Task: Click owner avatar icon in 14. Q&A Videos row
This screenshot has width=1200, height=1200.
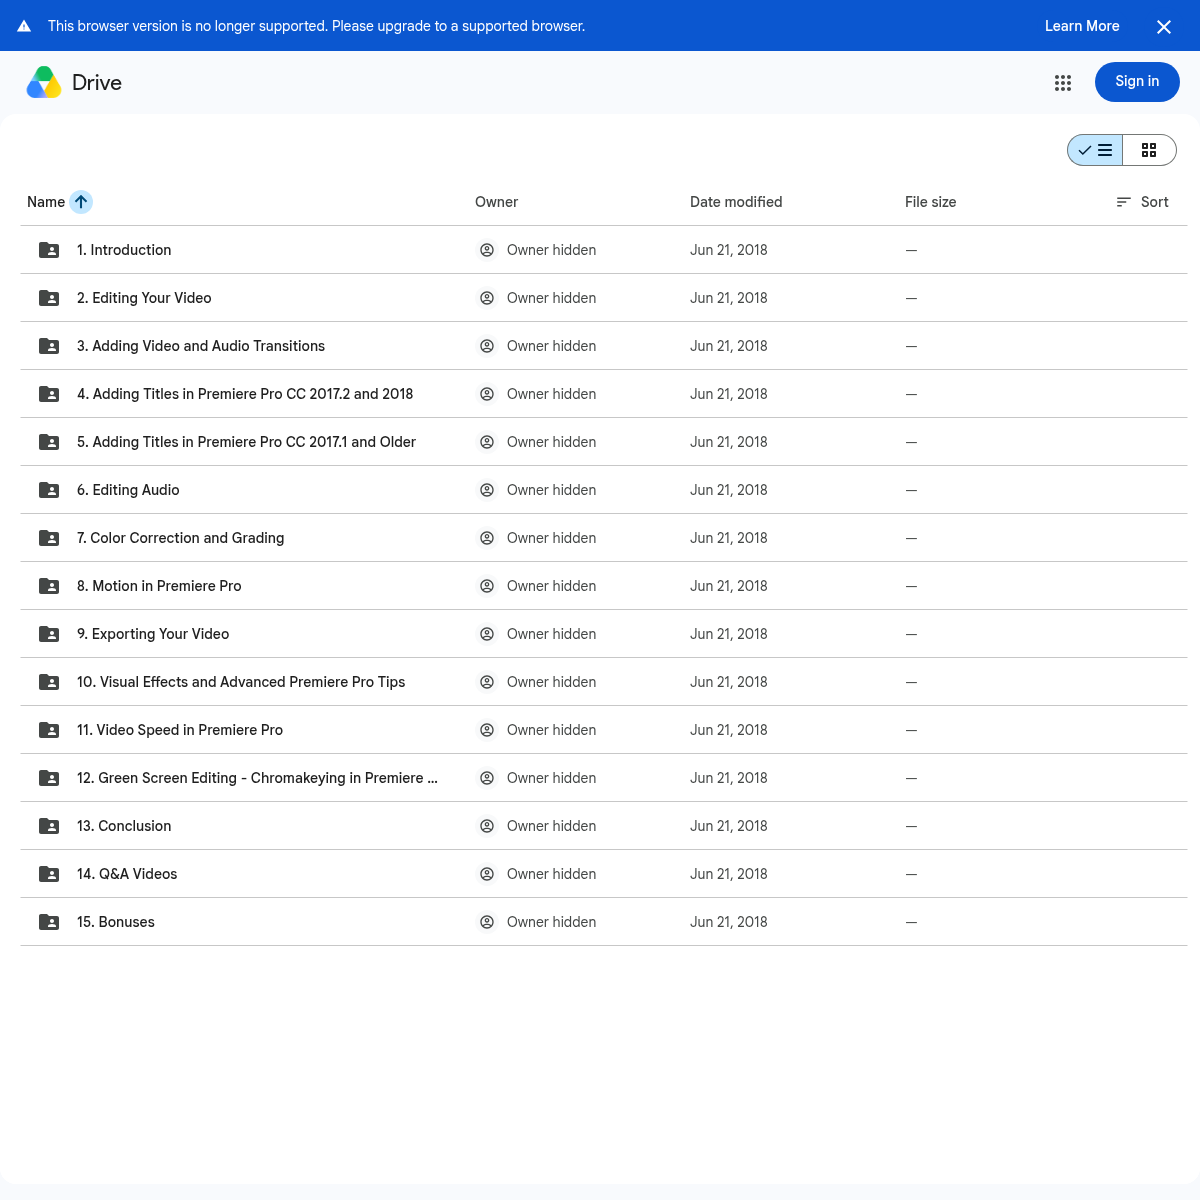Action: (487, 874)
